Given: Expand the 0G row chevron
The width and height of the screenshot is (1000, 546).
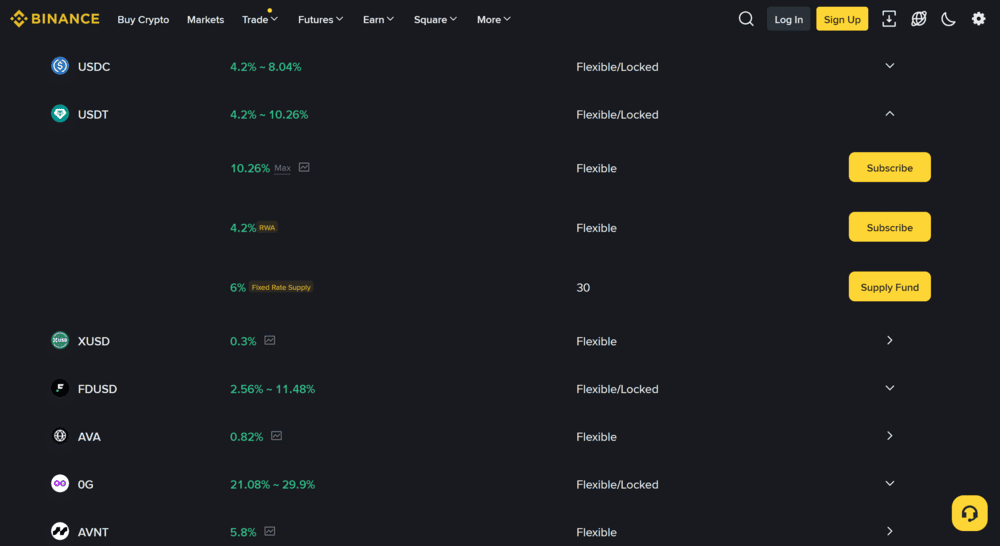Looking at the screenshot, I should click(x=890, y=483).
